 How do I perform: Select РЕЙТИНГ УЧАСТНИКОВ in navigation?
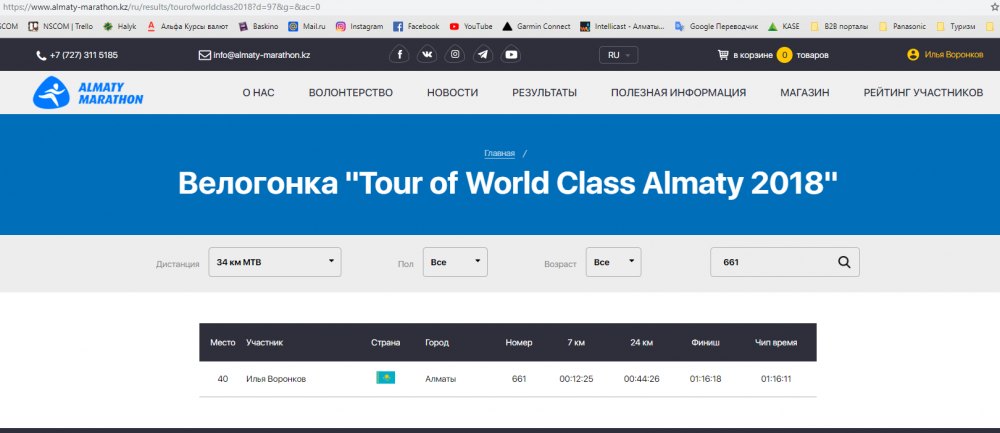click(x=923, y=93)
